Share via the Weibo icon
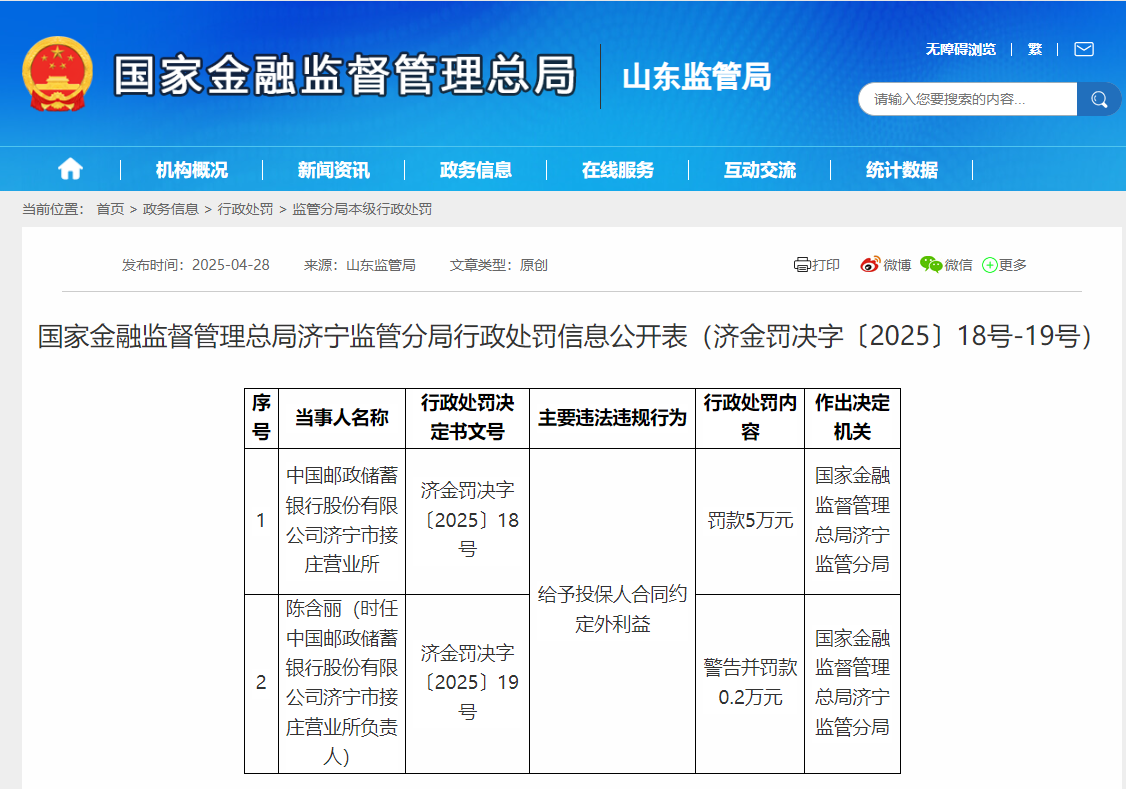Screen dimensions: 1126x789 (870, 265)
